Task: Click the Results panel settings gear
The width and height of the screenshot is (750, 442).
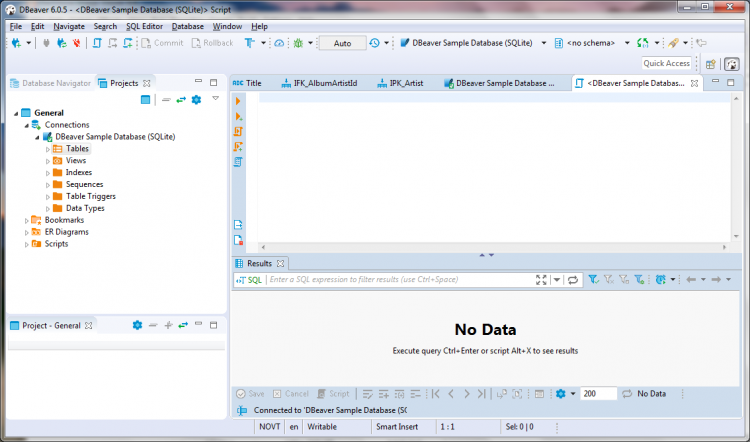Action: [561, 394]
